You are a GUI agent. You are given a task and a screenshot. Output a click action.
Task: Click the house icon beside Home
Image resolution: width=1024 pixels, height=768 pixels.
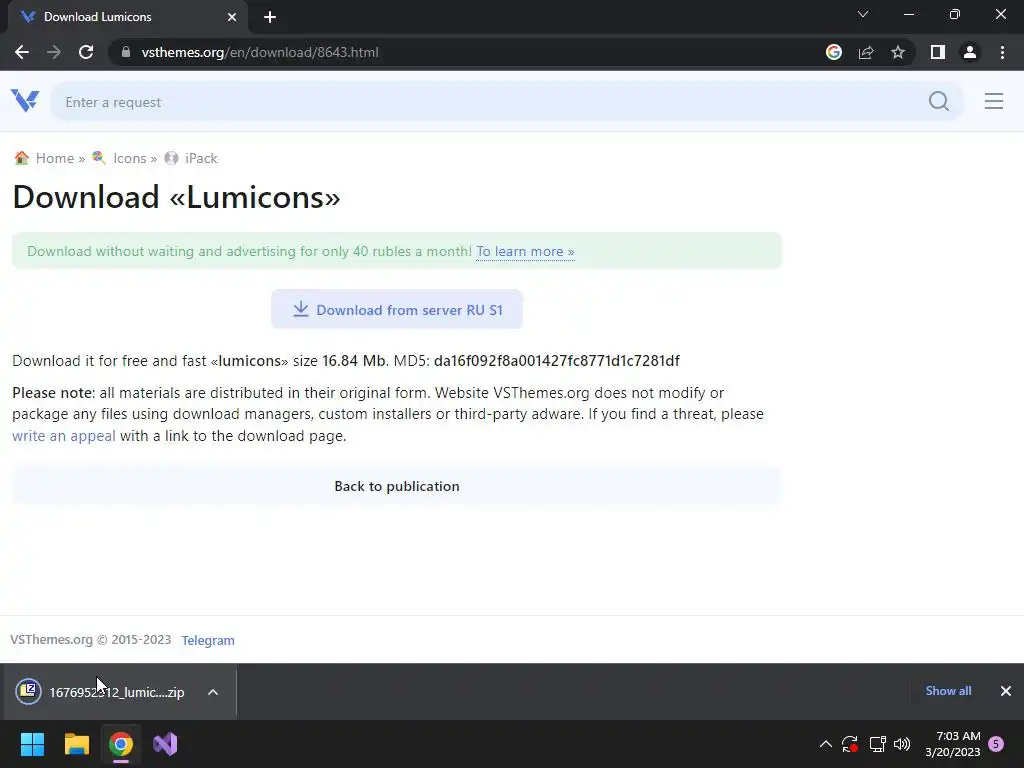pyautogui.click(x=22, y=158)
